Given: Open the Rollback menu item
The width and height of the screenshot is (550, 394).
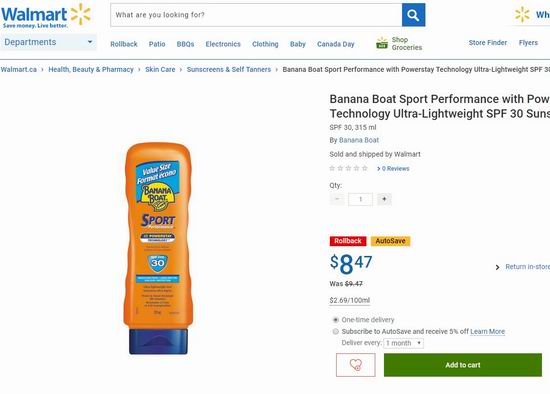Looking at the screenshot, I should point(124,44).
